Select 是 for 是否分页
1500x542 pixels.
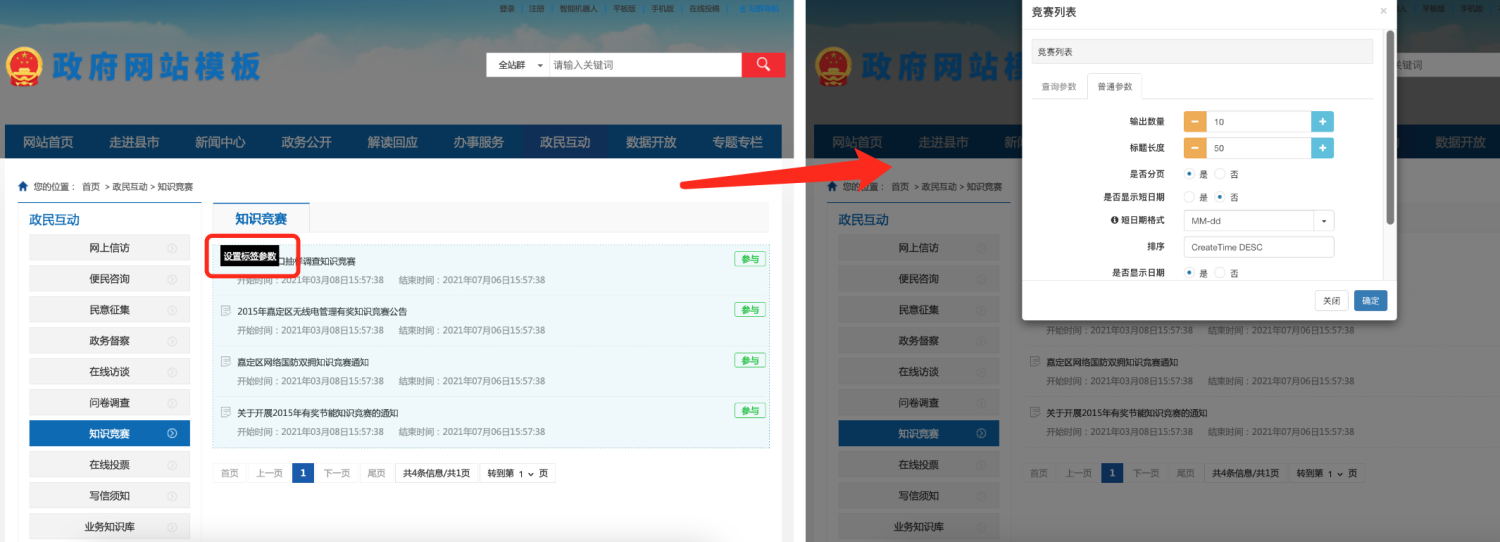pyautogui.click(x=1190, y=174)
